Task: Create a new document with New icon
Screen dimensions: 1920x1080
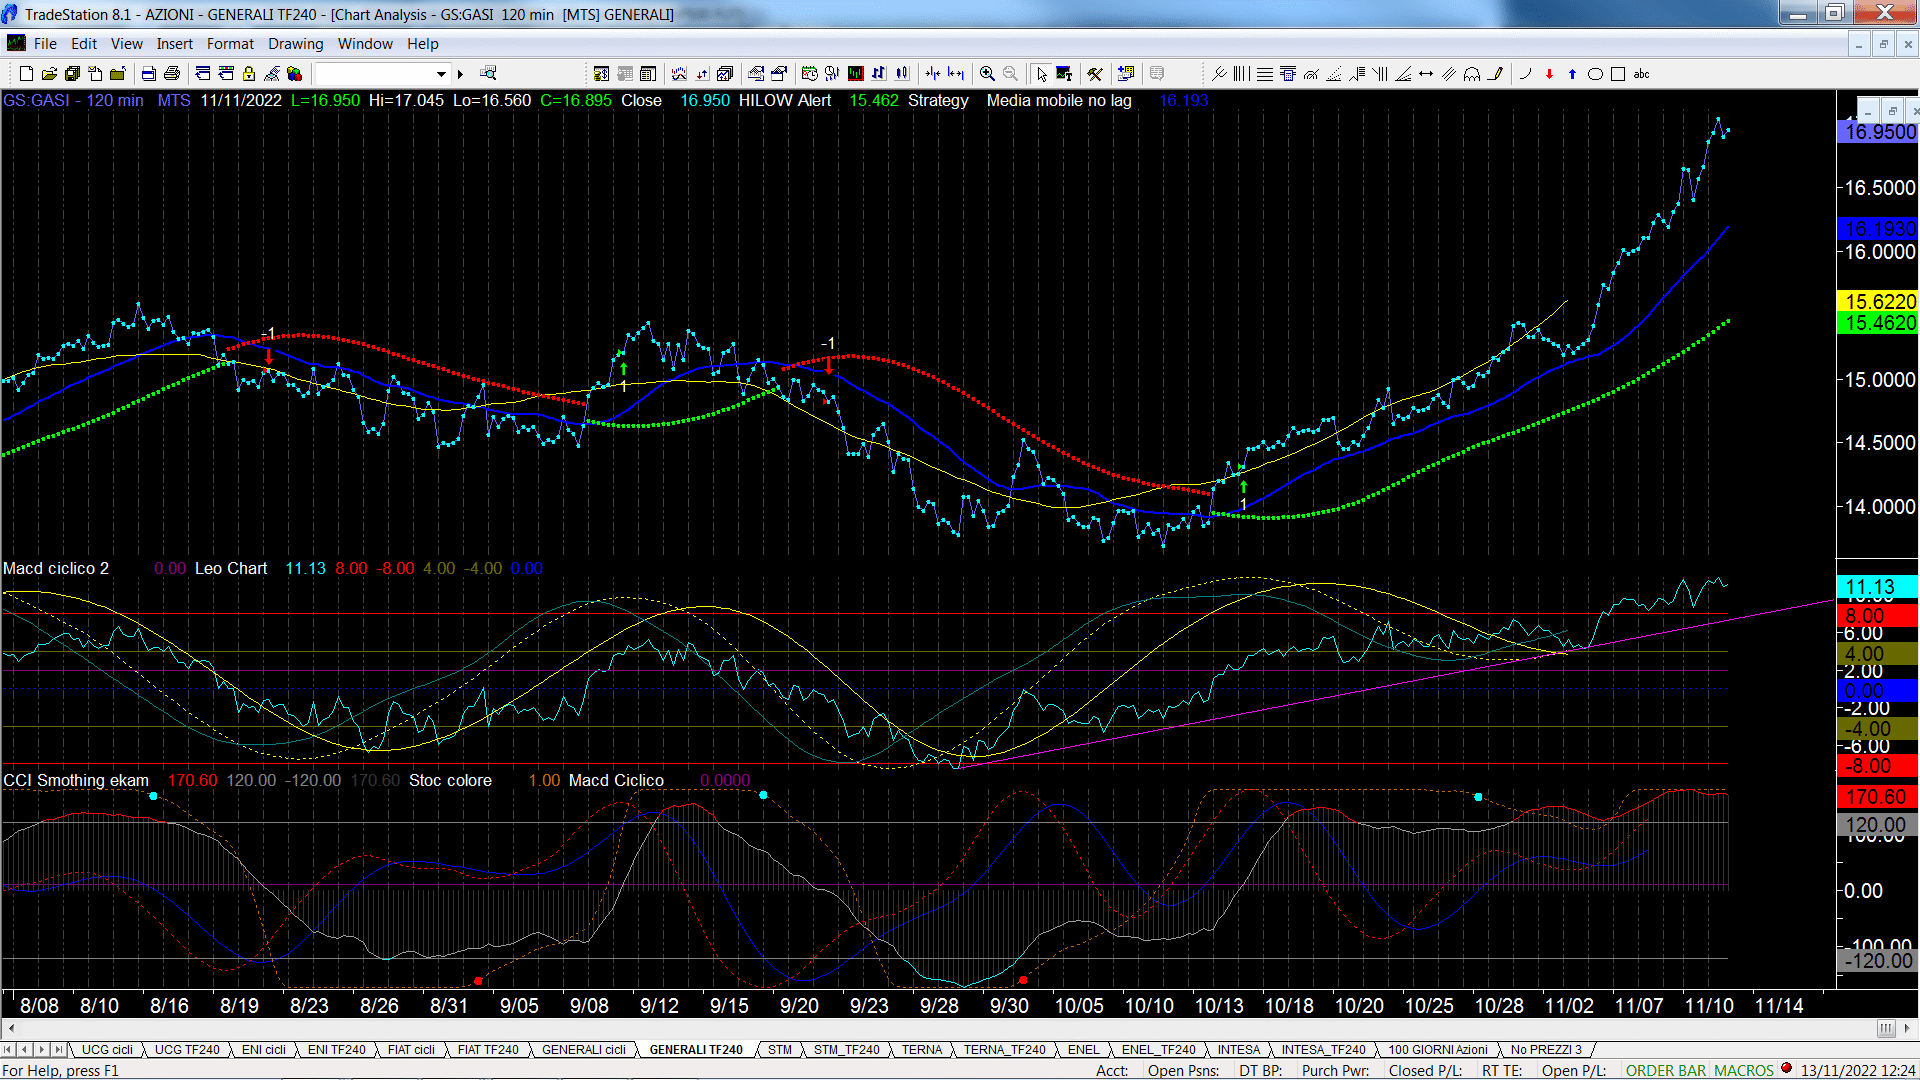Action: coord(26,73)
